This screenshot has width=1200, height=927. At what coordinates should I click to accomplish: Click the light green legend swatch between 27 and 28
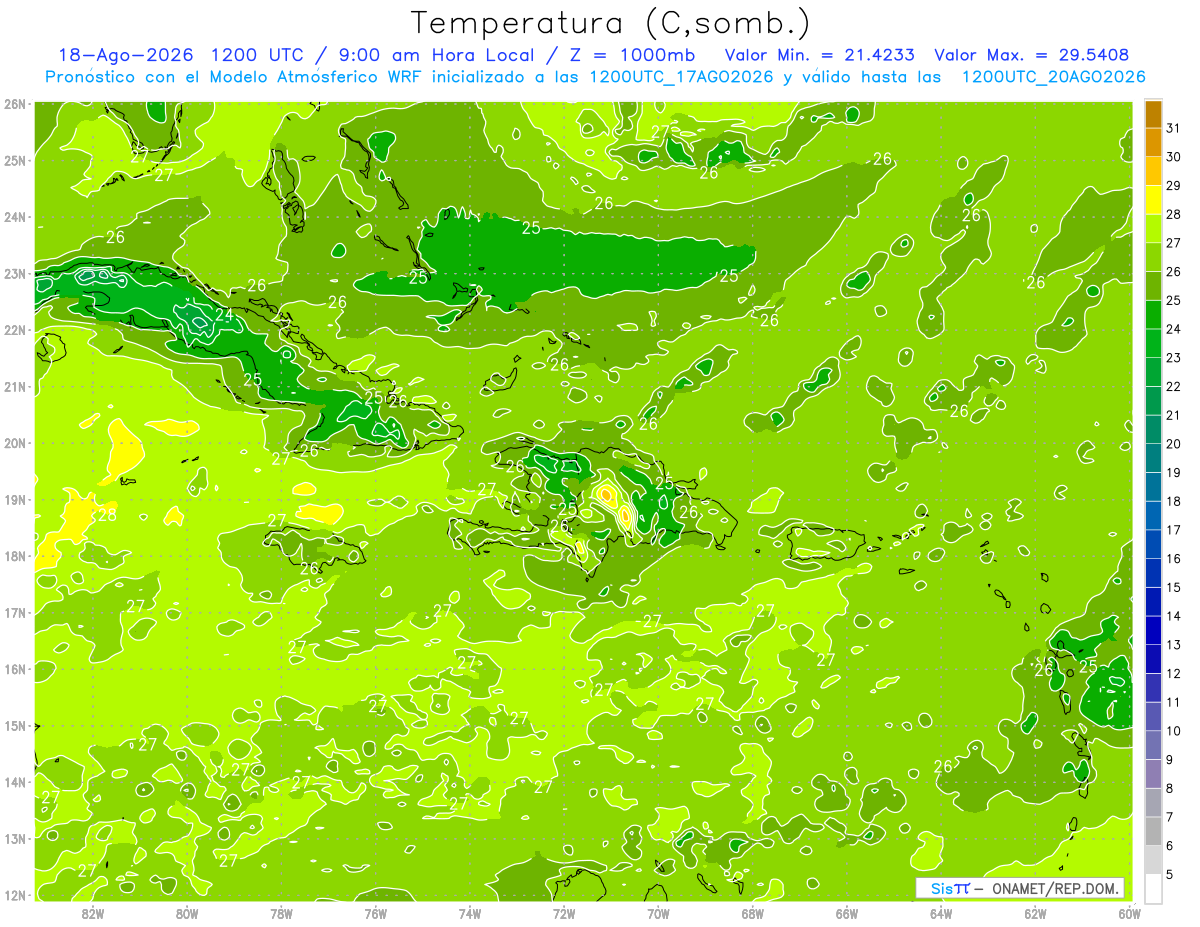1153,228
